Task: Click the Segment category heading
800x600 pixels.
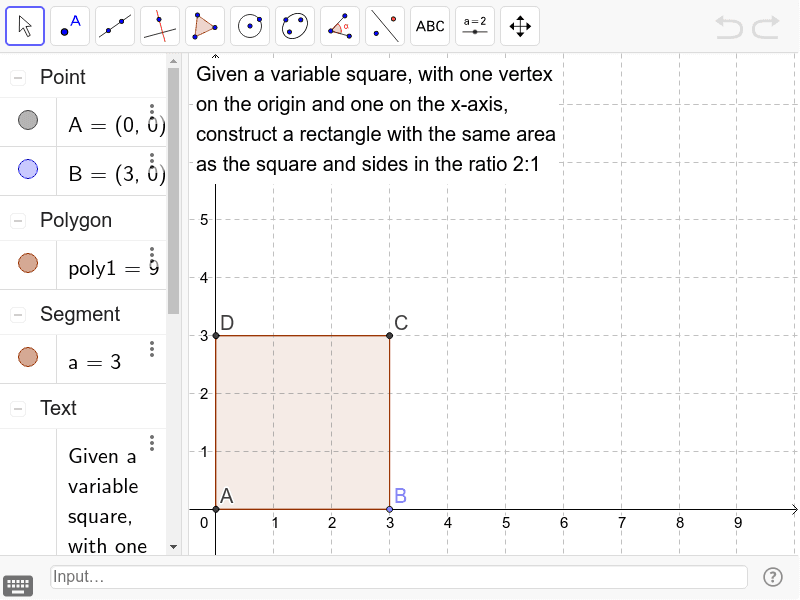Action: [80, 315]
